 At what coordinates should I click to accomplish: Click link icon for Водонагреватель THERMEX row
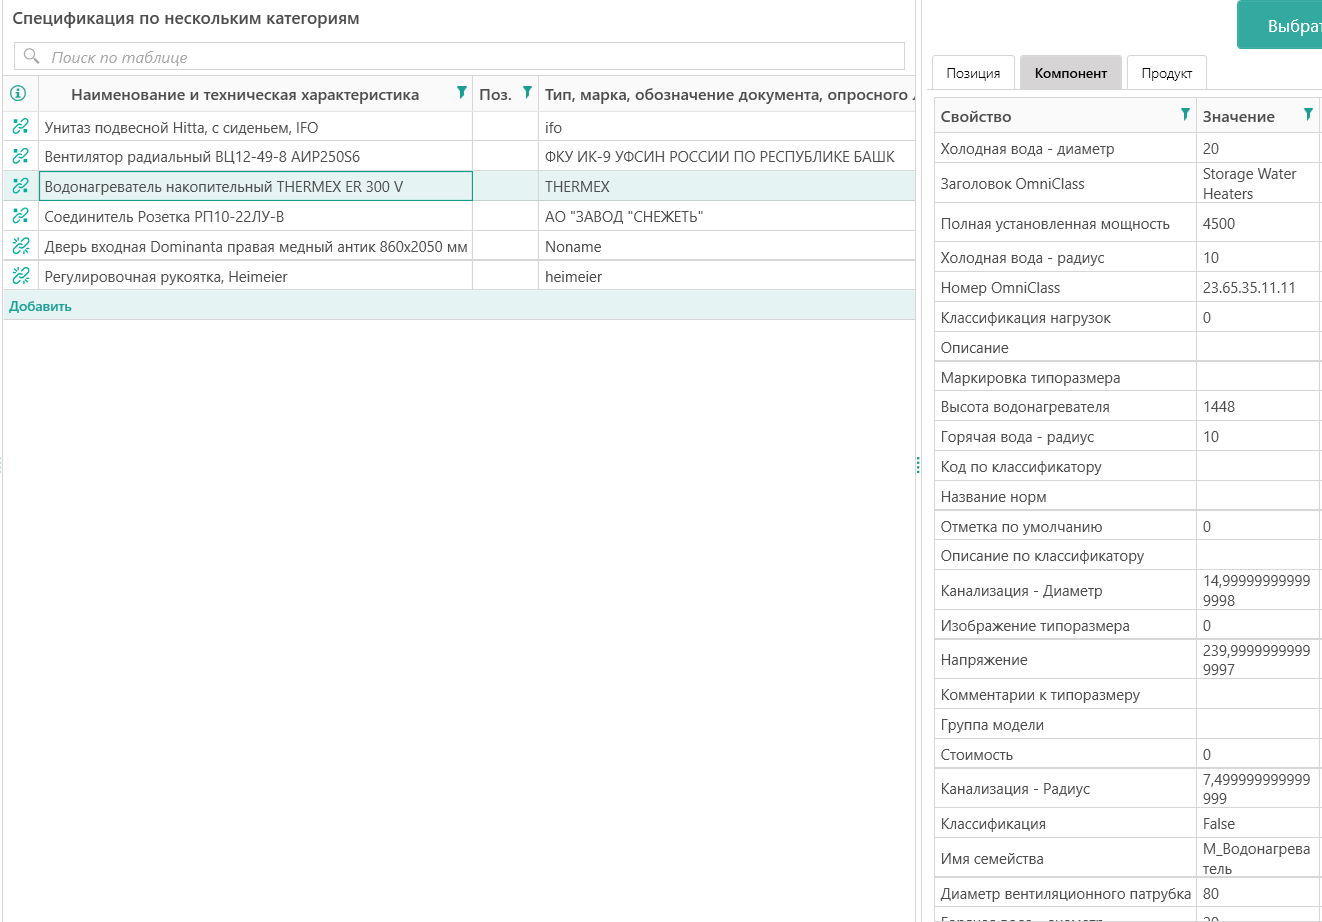coord(20,186)
